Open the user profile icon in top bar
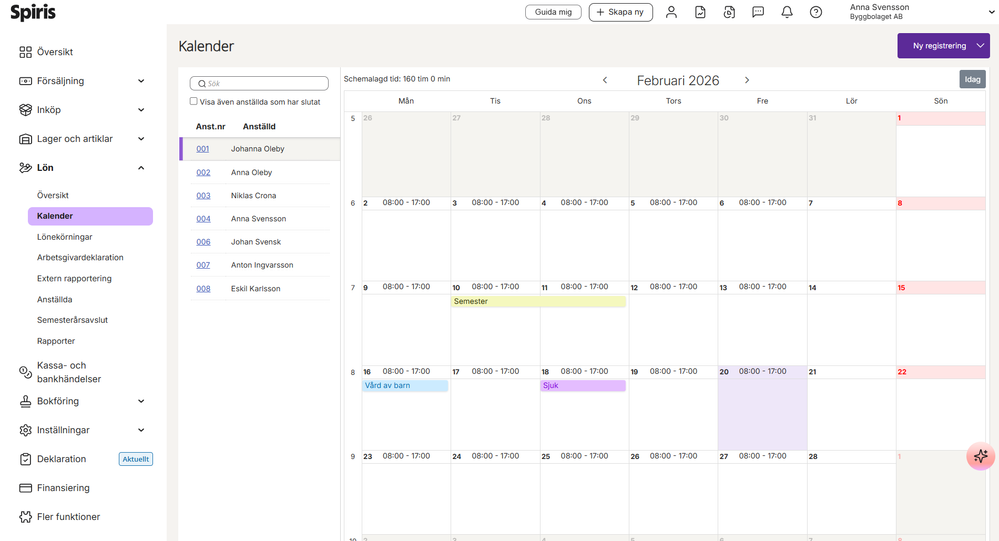This screenshot has width=999, height=541. click(x=671, y=12)
